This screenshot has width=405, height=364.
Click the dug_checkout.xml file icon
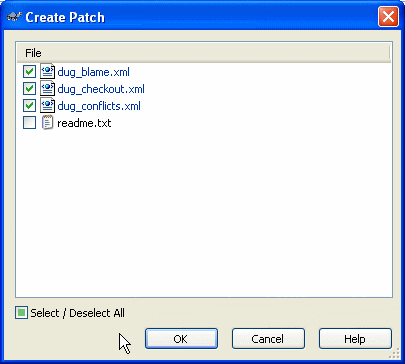click(x=47, y=88)
